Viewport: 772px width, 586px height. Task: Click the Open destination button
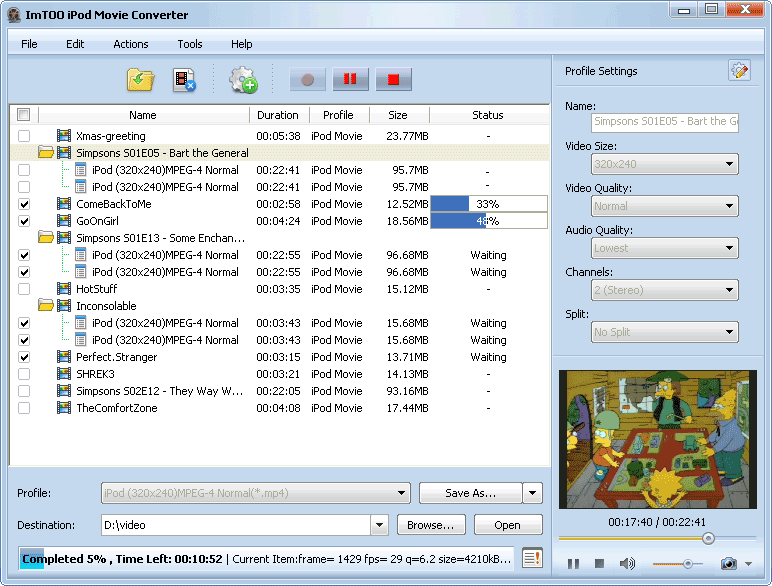pyautogui.click(x=508, y=525)
